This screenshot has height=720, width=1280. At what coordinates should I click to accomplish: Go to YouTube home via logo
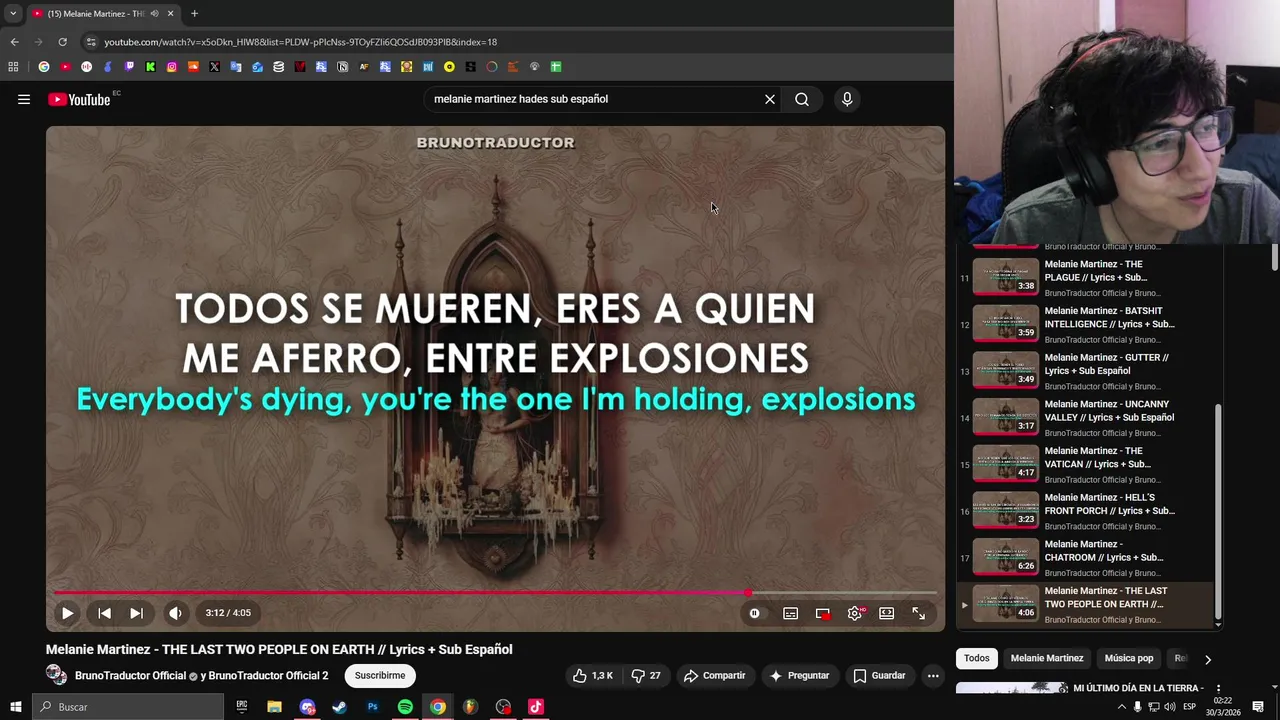click(x=79, y=99)
